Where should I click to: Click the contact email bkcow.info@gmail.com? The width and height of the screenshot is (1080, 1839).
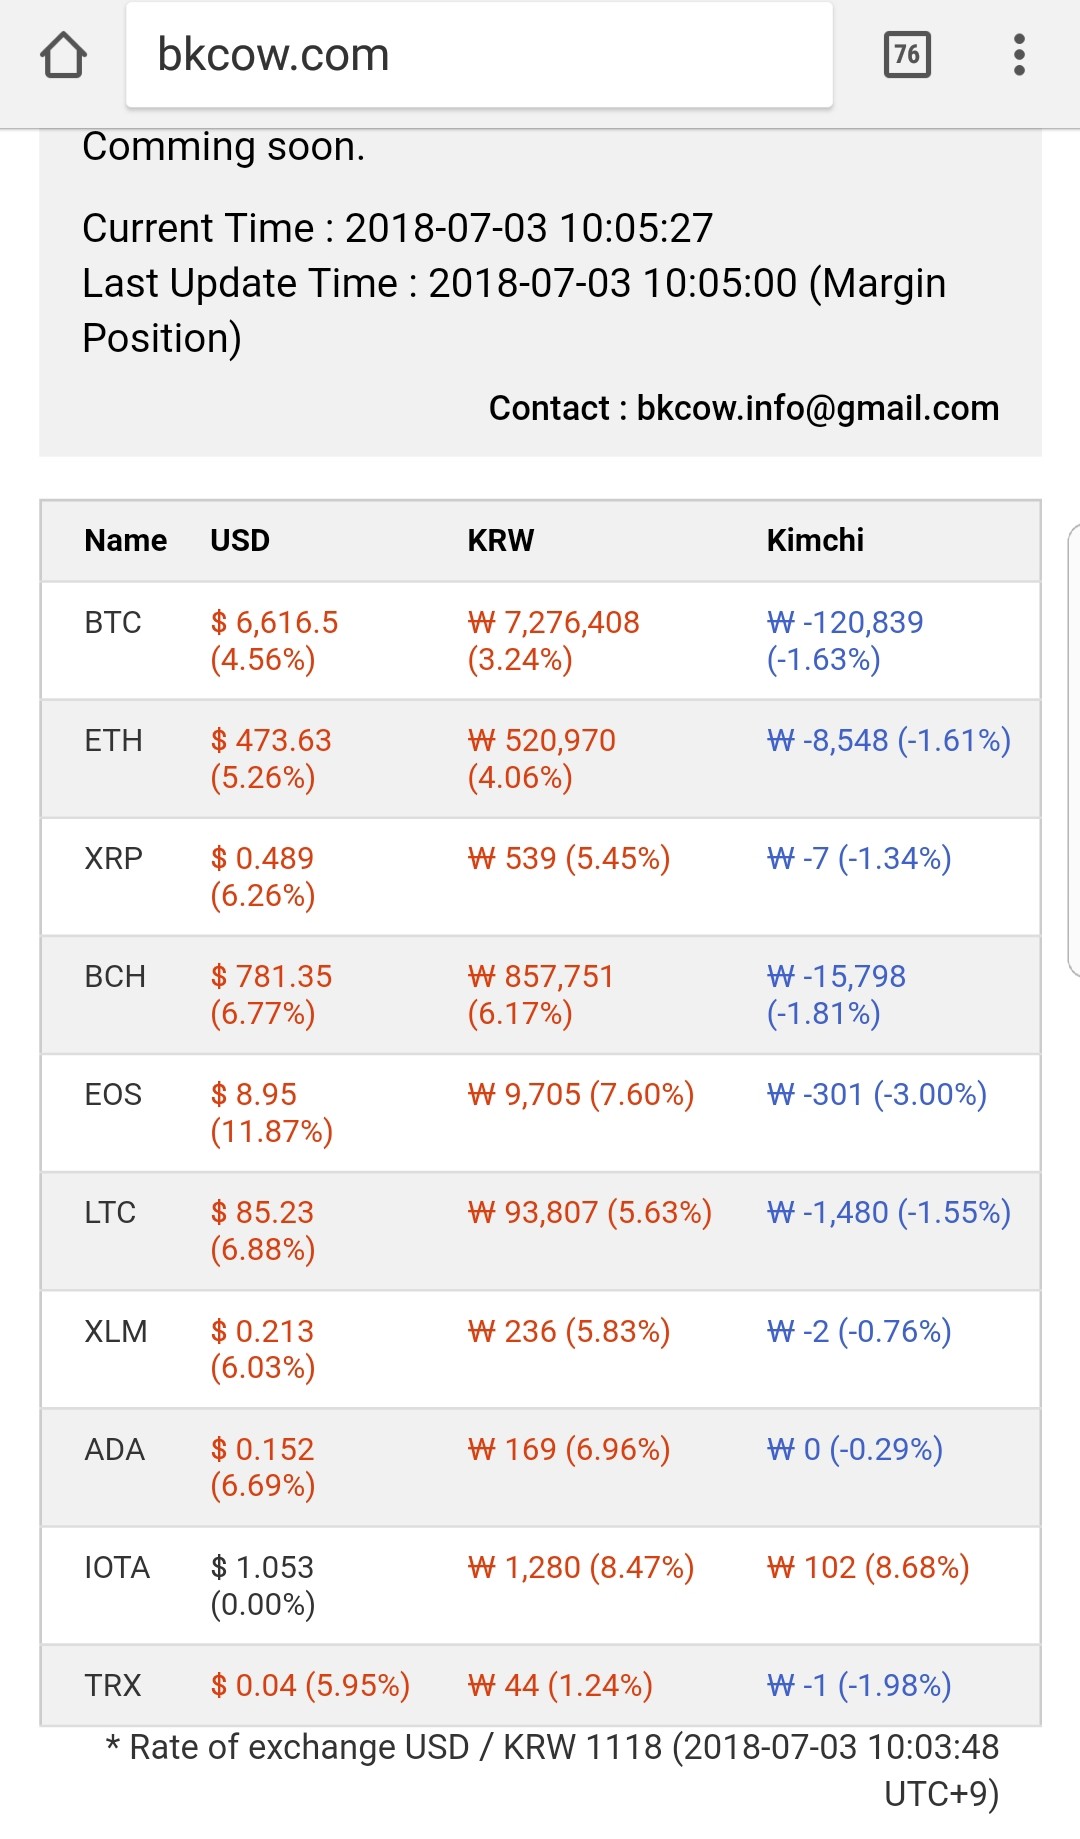(817, 409)
